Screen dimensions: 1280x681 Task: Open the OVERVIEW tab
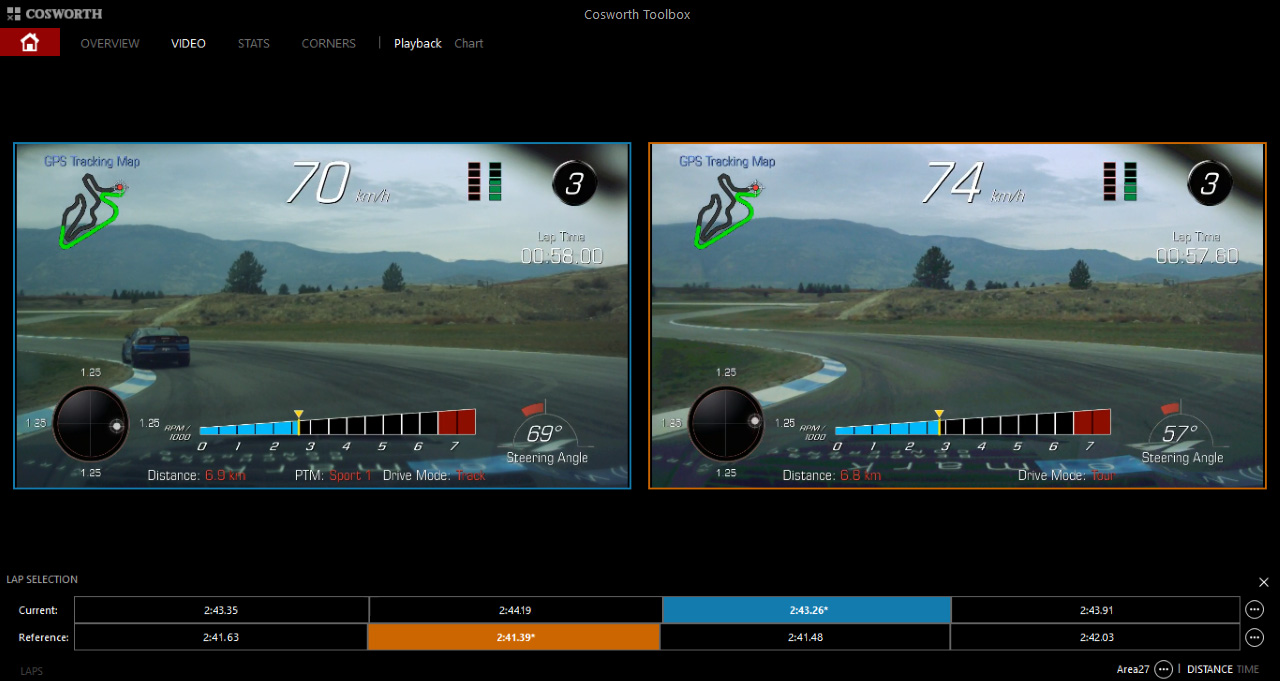tap(110, 43)
